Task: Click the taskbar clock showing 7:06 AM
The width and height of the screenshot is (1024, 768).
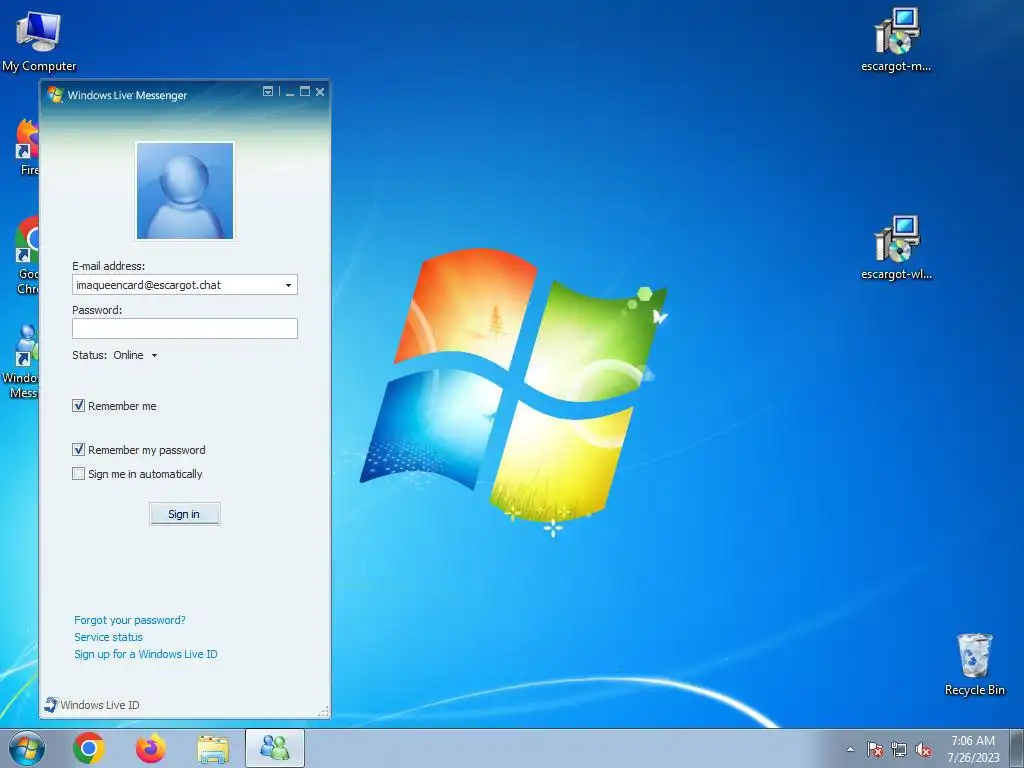Action: (x=973, y=748)
